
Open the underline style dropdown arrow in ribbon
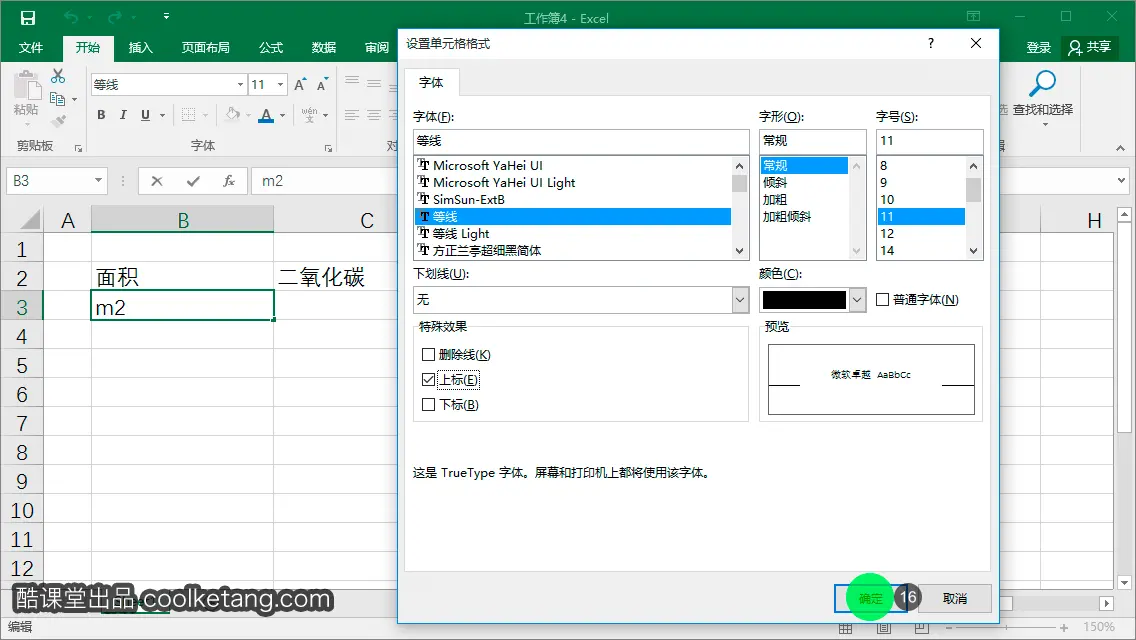pos(162,115)
